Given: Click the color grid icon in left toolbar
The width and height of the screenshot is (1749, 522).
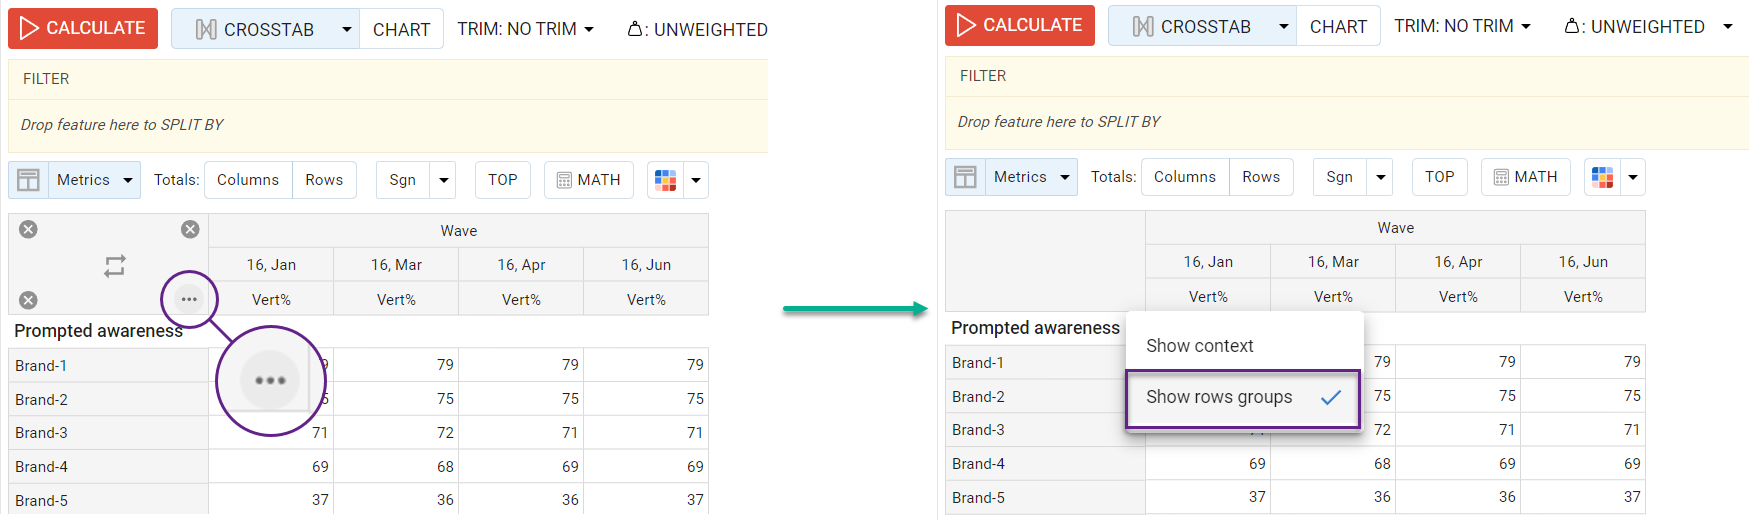Looking at the screenshot, I should coord(665,180).
